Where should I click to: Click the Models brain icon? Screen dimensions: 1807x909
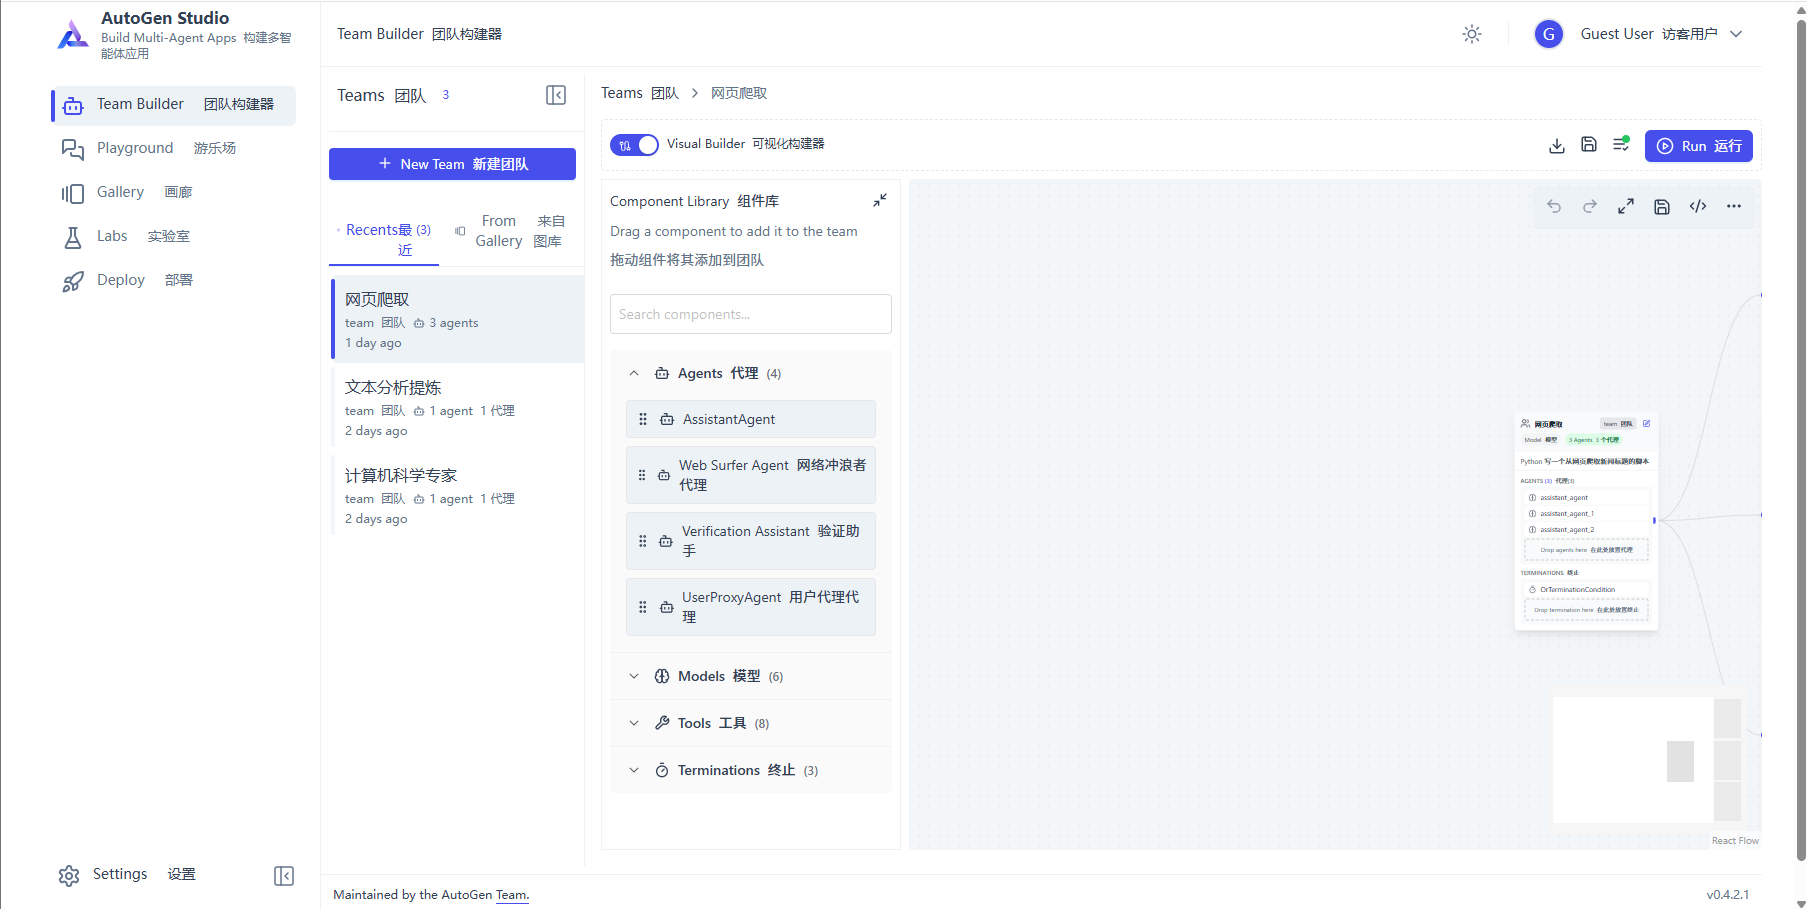pyautogui.click(x=662, y=677)
